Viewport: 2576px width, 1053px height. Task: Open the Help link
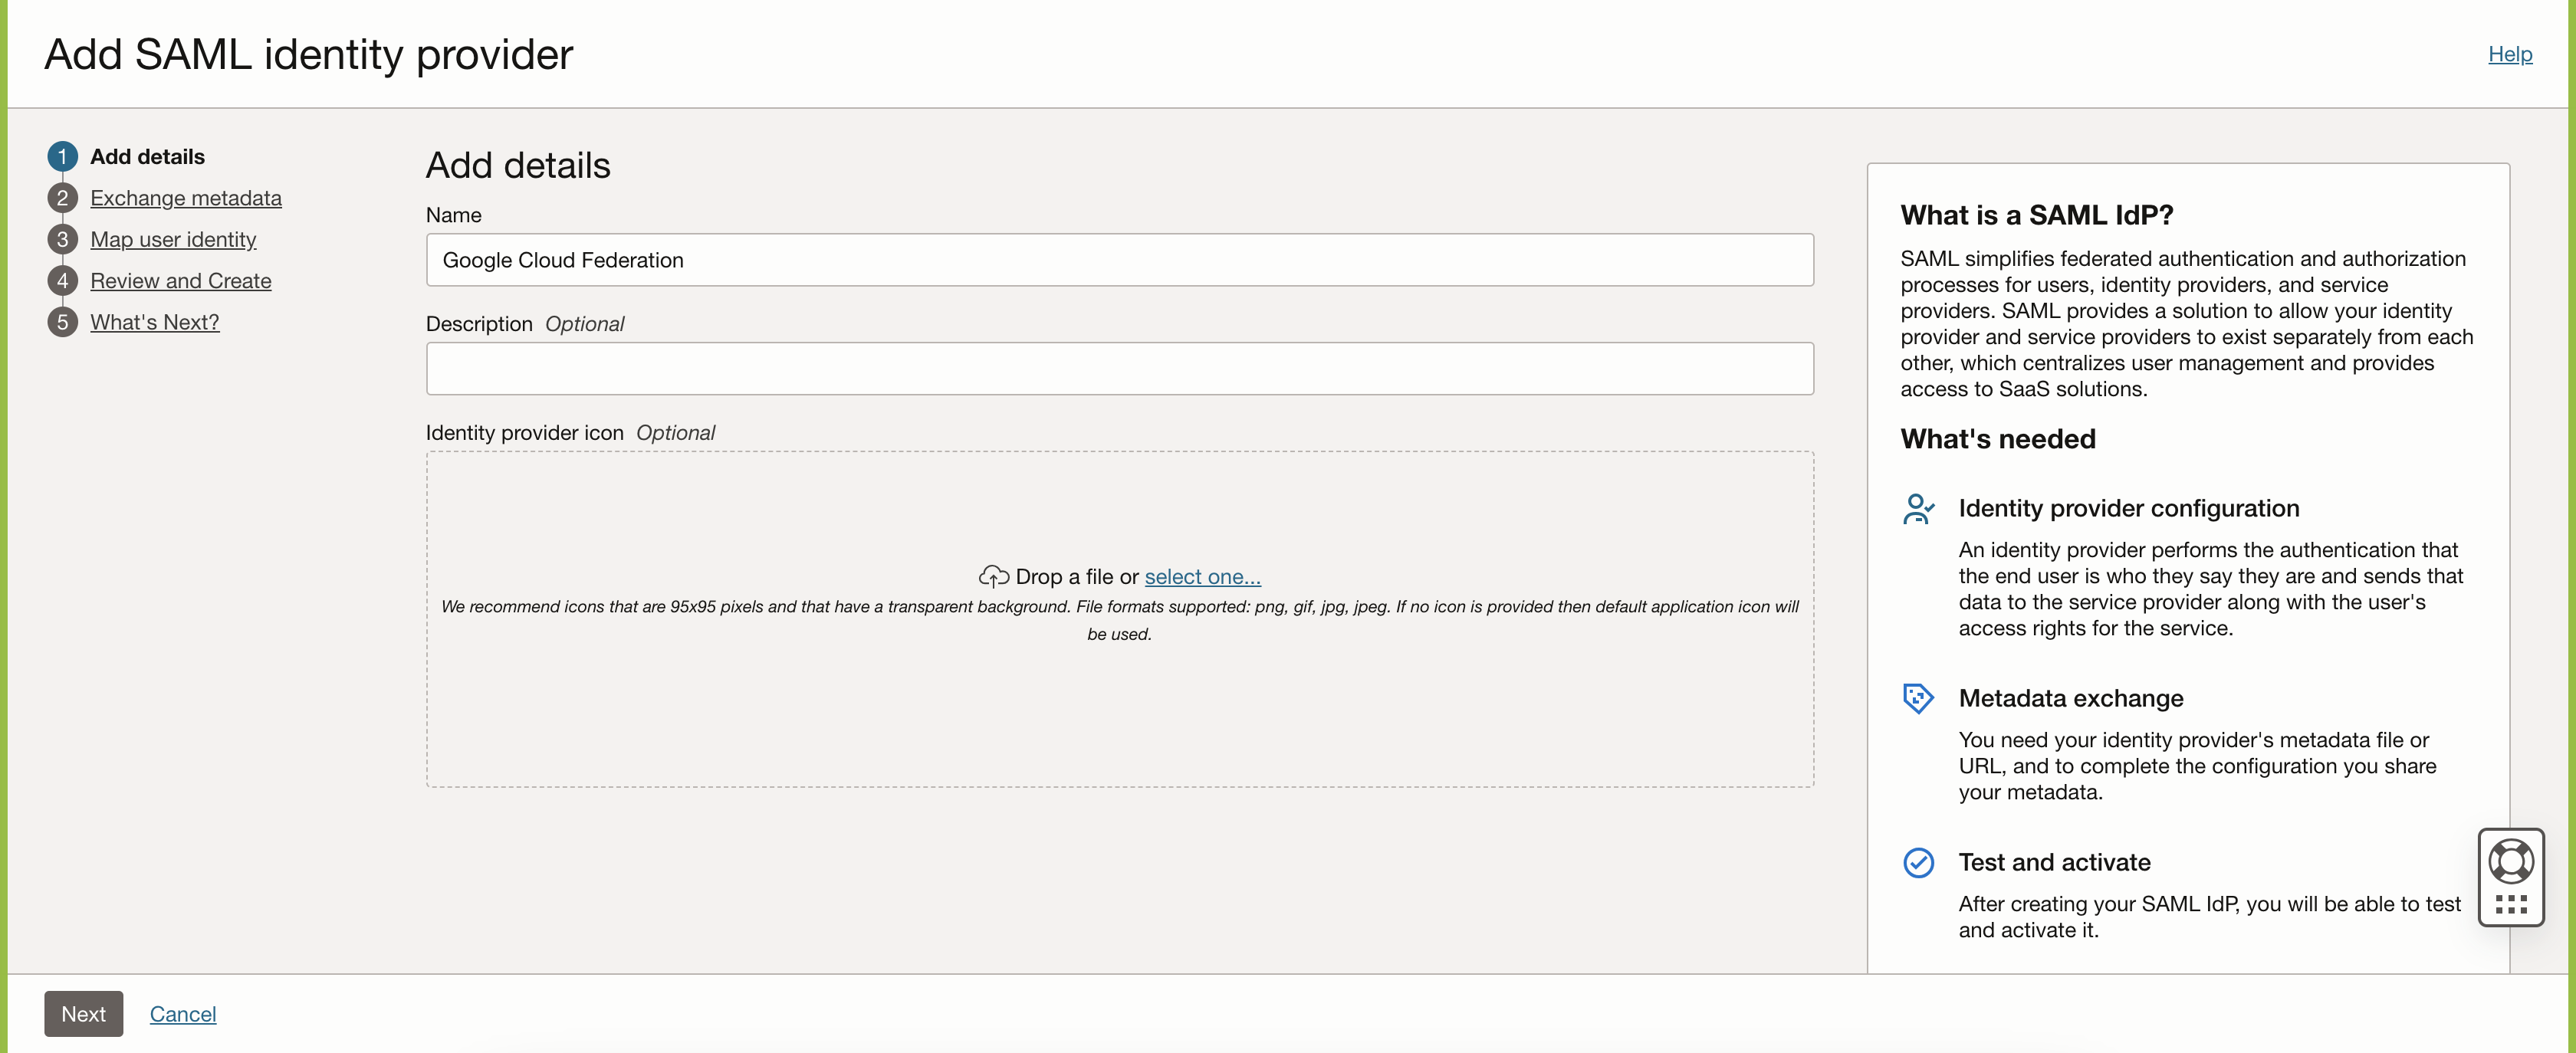(2510, 54)
